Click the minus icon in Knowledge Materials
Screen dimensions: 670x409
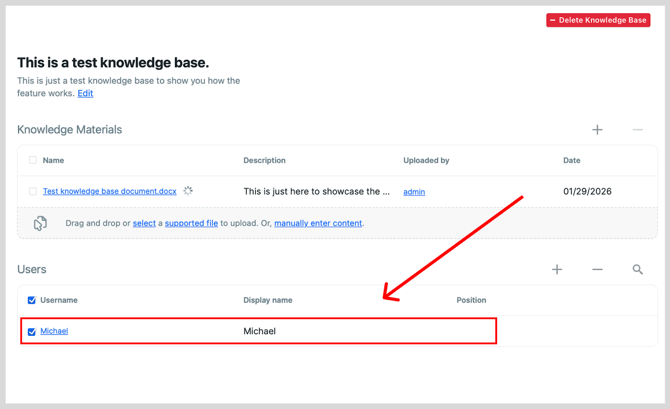coord(638,129)
